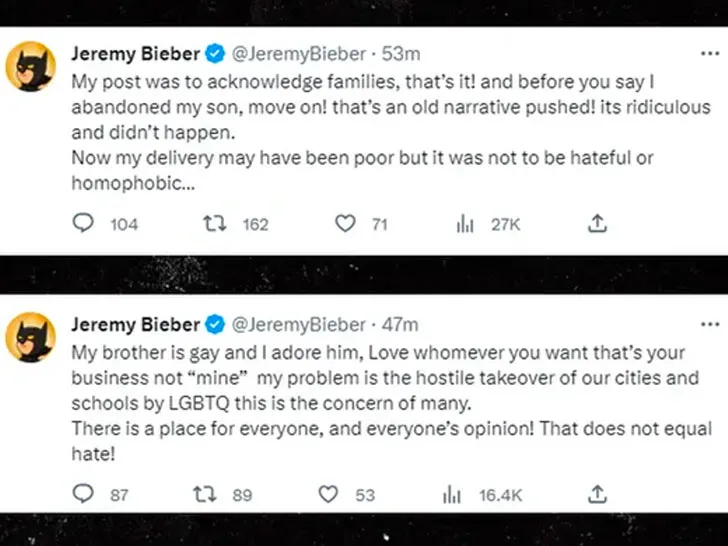This screenshot has width=728, height=546.
Task: Open more options on the second tweet
Action: point(709,324)
